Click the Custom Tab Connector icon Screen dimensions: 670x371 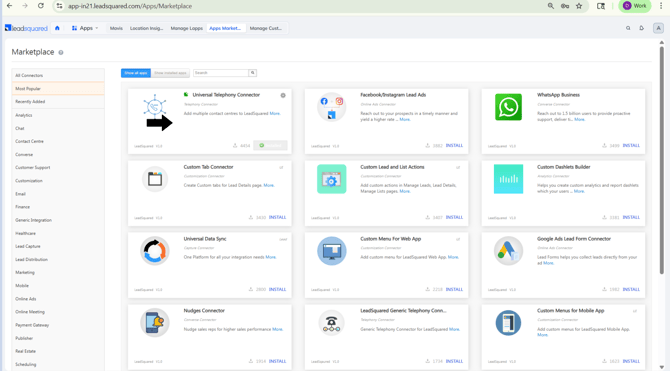[155, 179]
